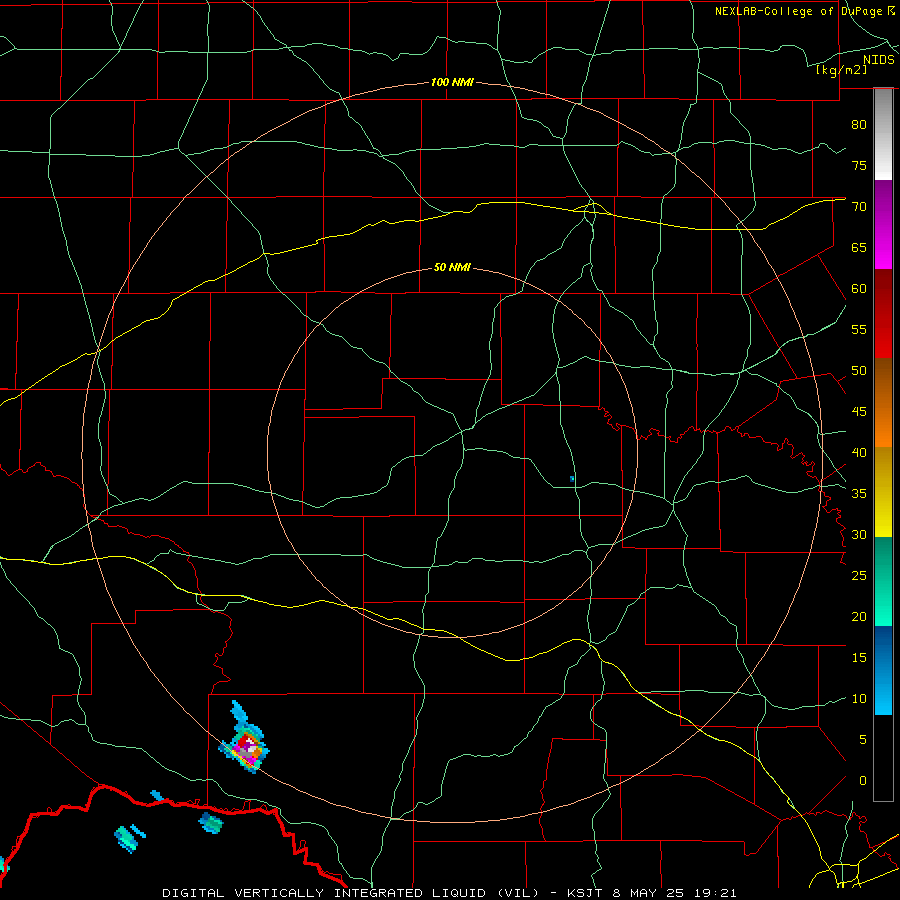
Task: Click the color scale value '75'
Action: 859,166
